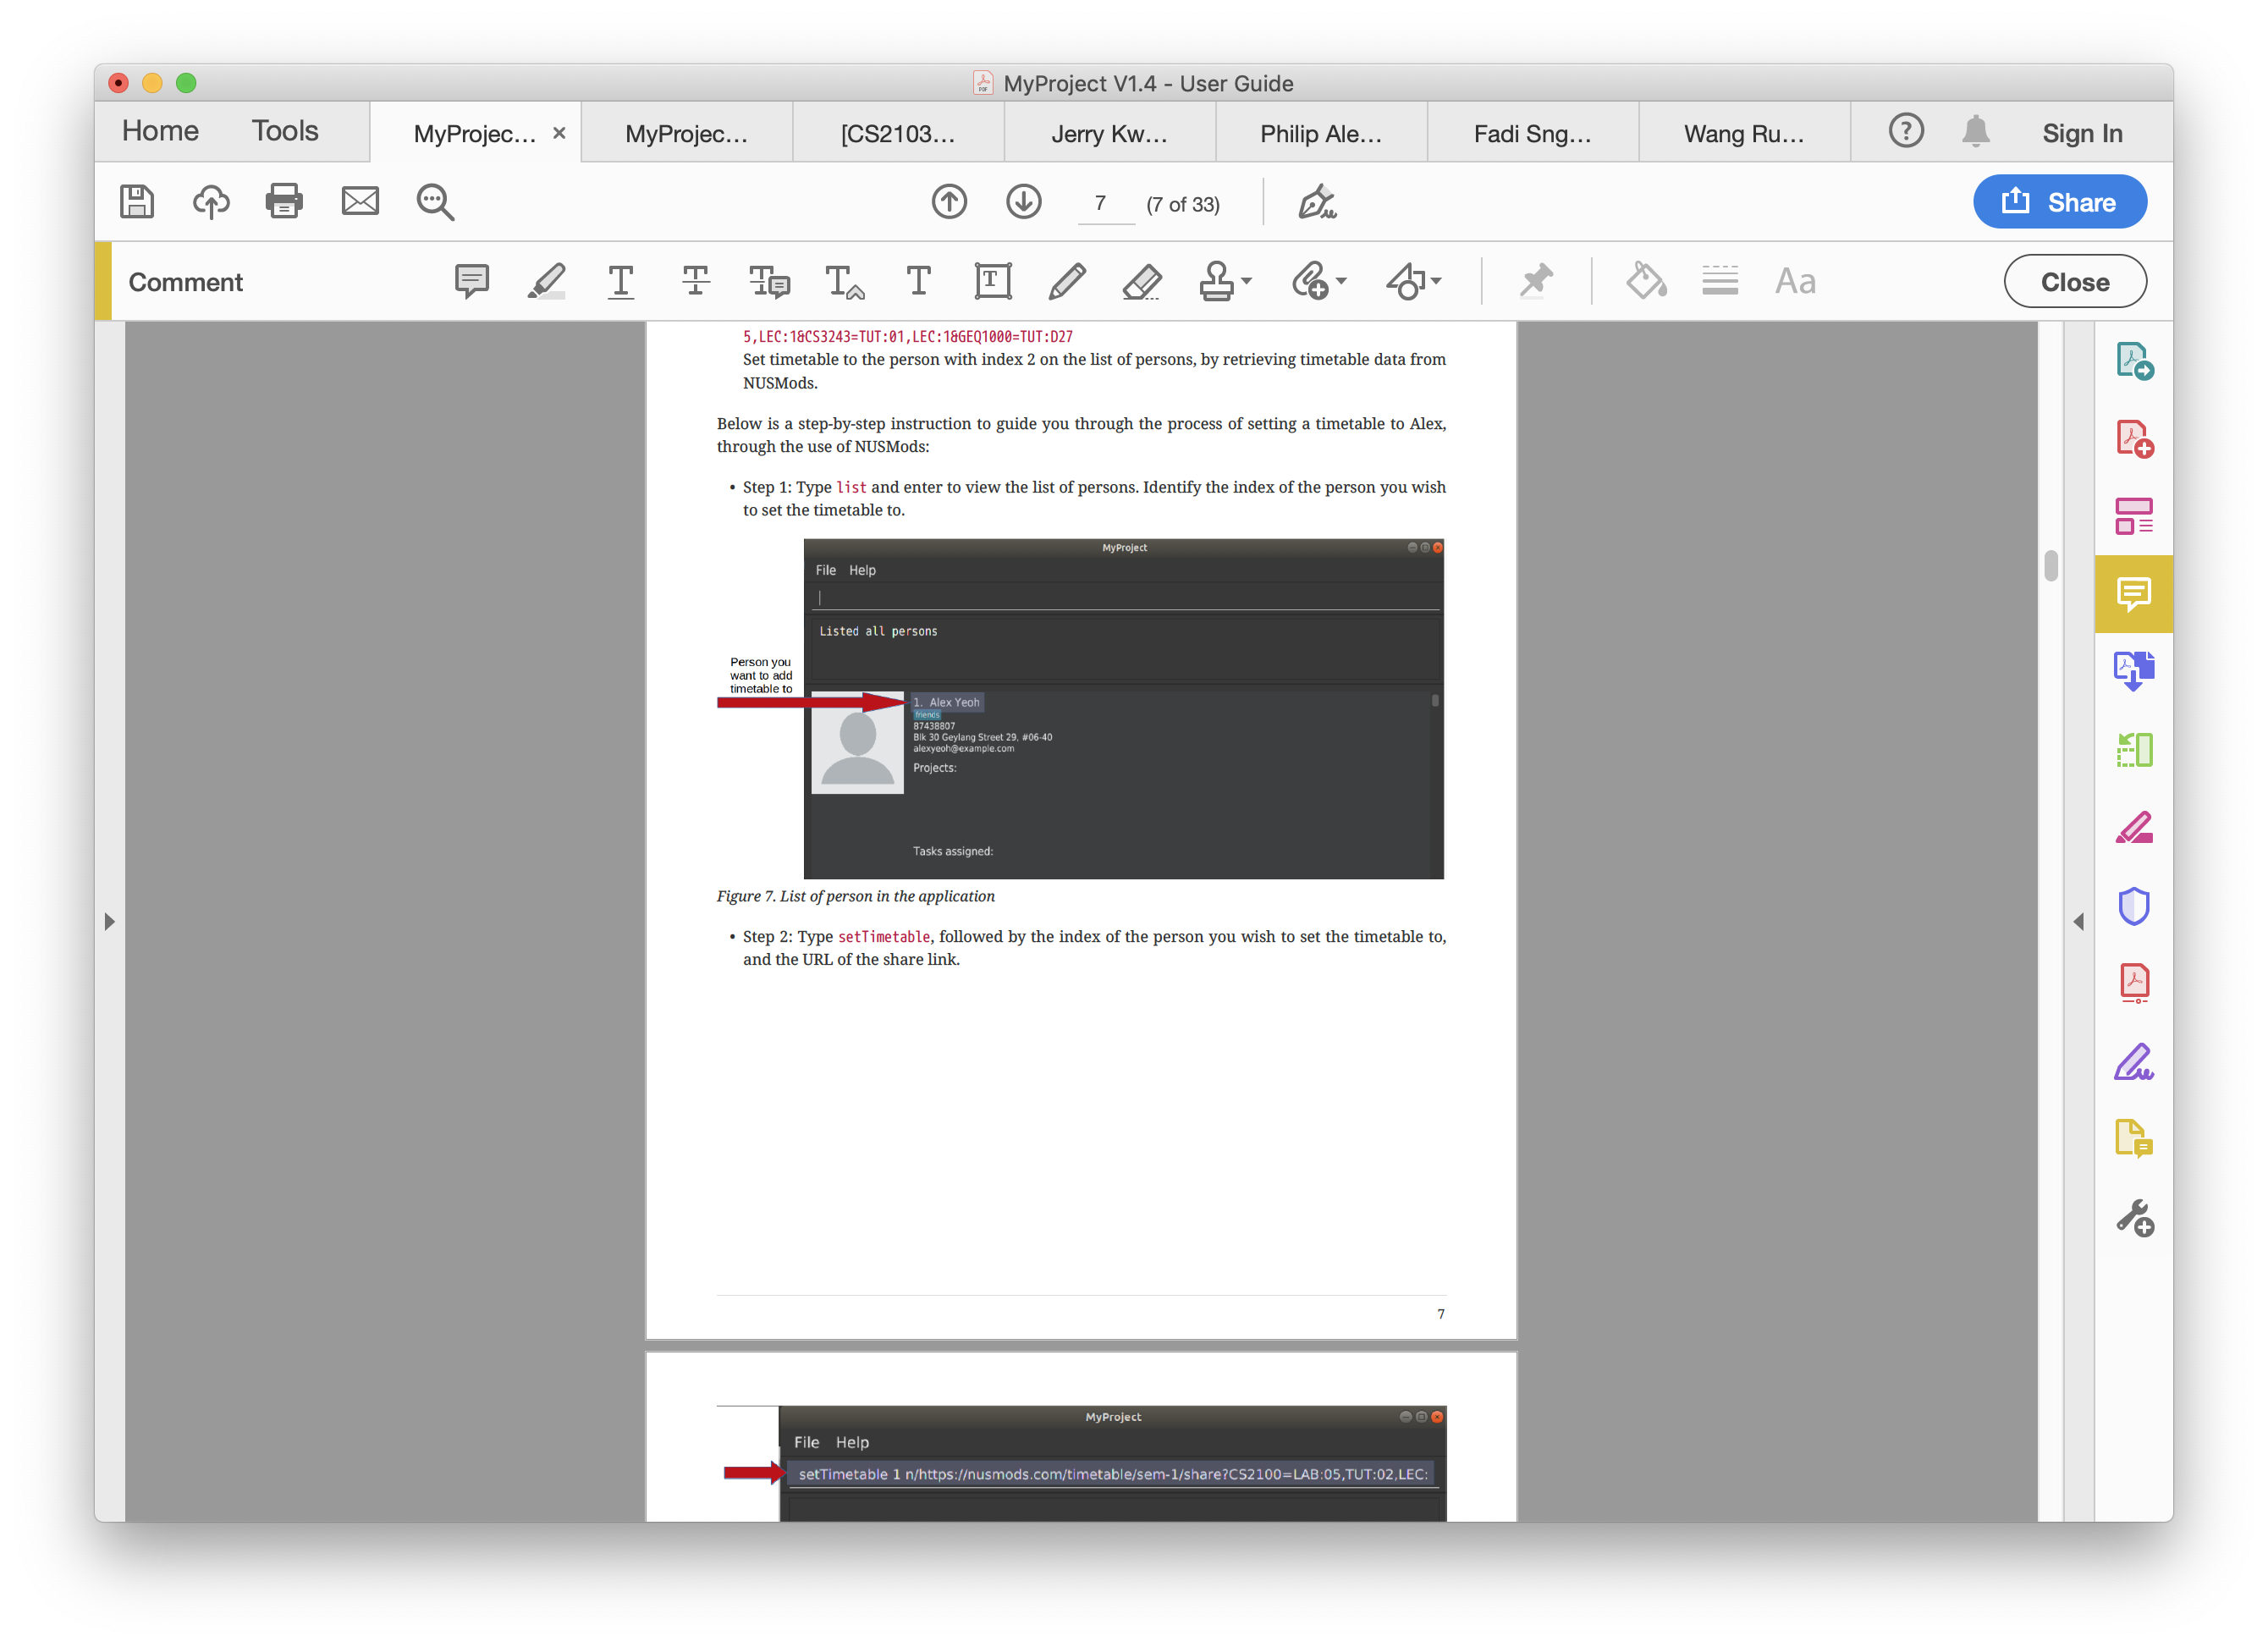Expand the left navigation pane
Image resolution: width=2268 pixels, height=1647 pixels.
click(110, 921)
